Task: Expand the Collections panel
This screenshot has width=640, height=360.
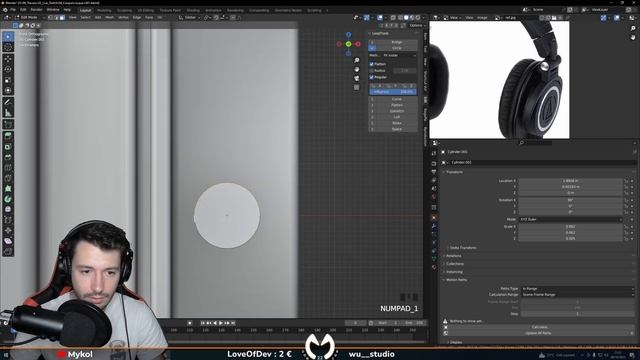Action: pyautogui.click(x=454, y=264)
